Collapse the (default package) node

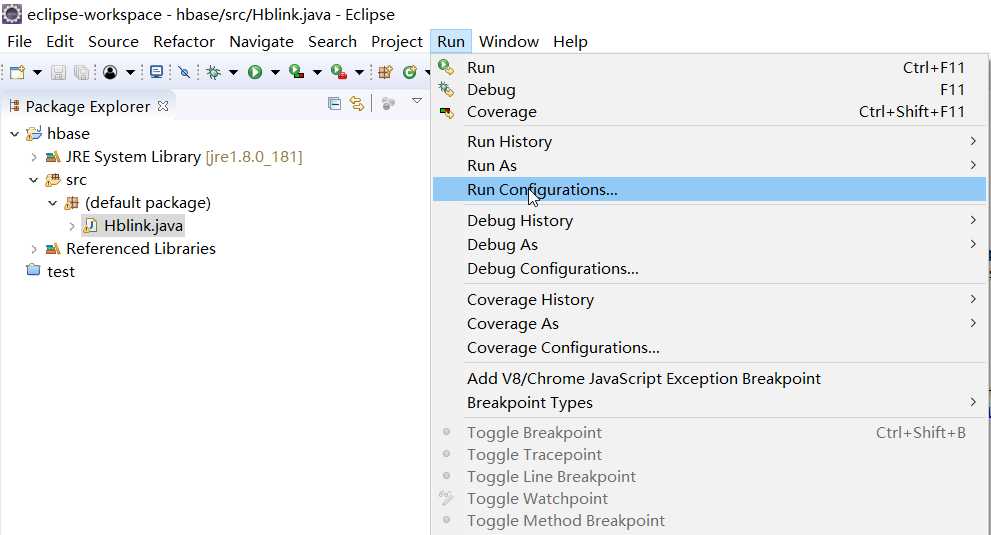click(x=53, y=203)
